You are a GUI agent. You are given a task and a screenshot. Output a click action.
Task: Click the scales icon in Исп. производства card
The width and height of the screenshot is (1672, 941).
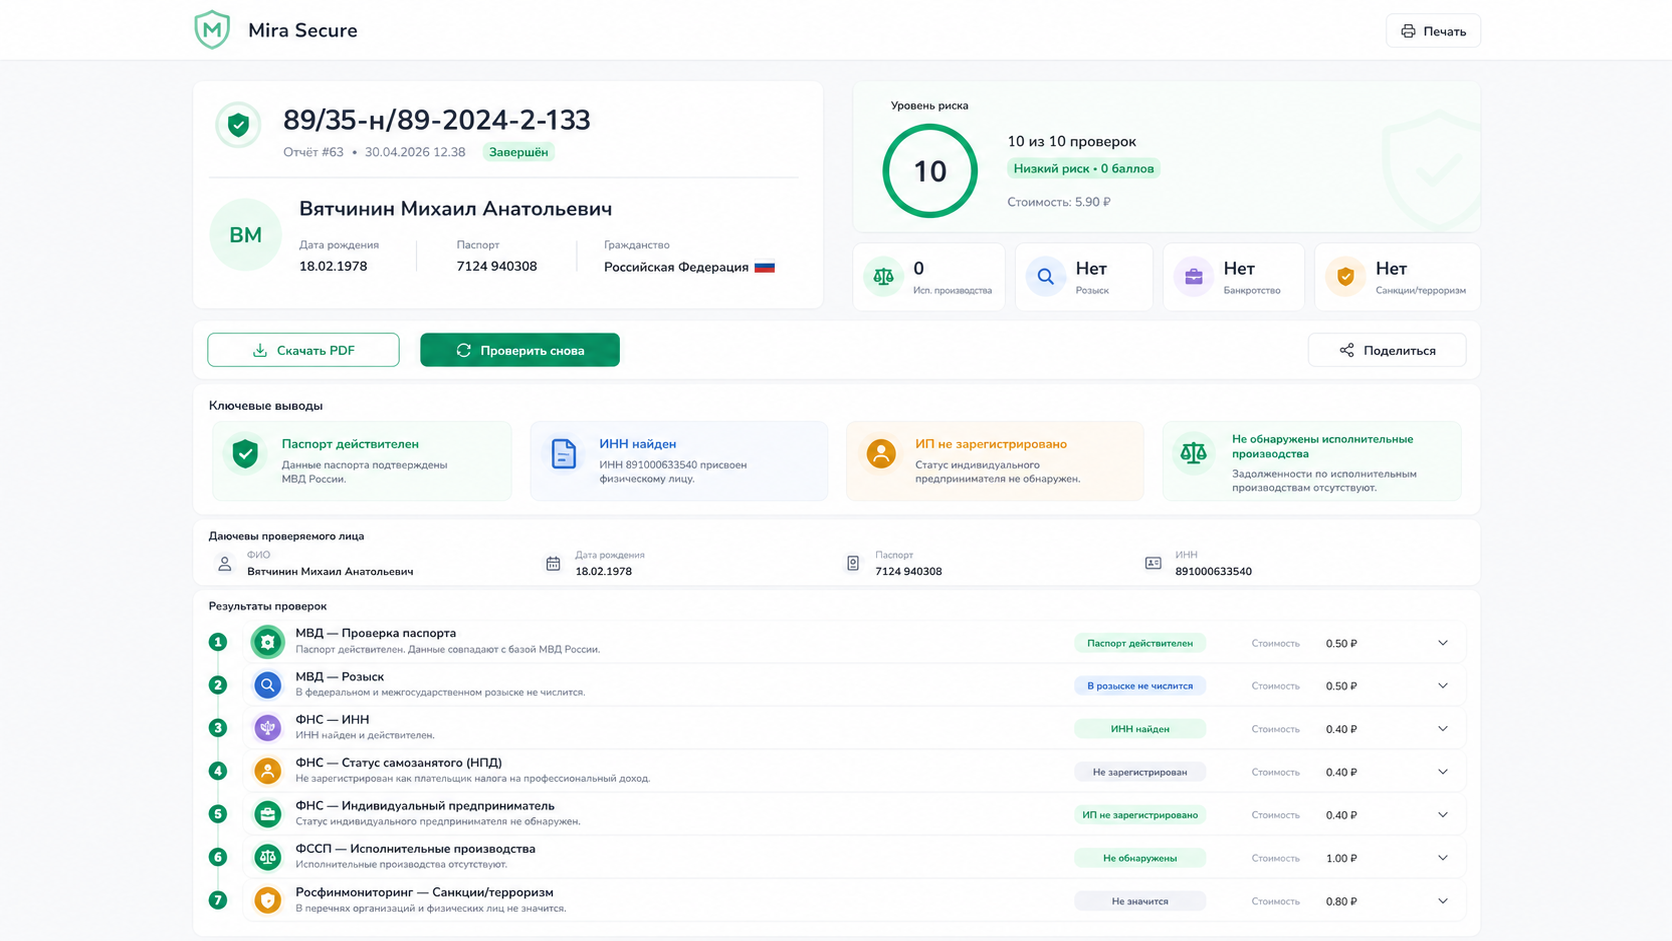pos(883,276)
